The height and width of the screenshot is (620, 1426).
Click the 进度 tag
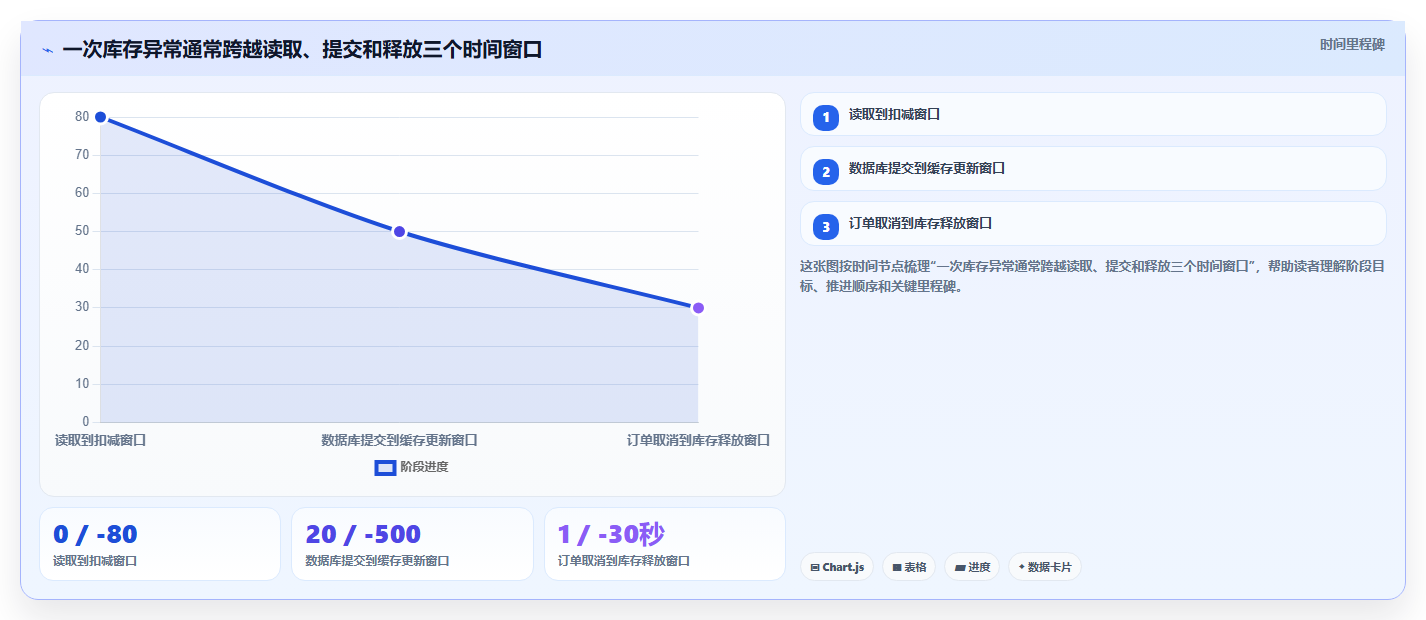[x=972, y=567]
